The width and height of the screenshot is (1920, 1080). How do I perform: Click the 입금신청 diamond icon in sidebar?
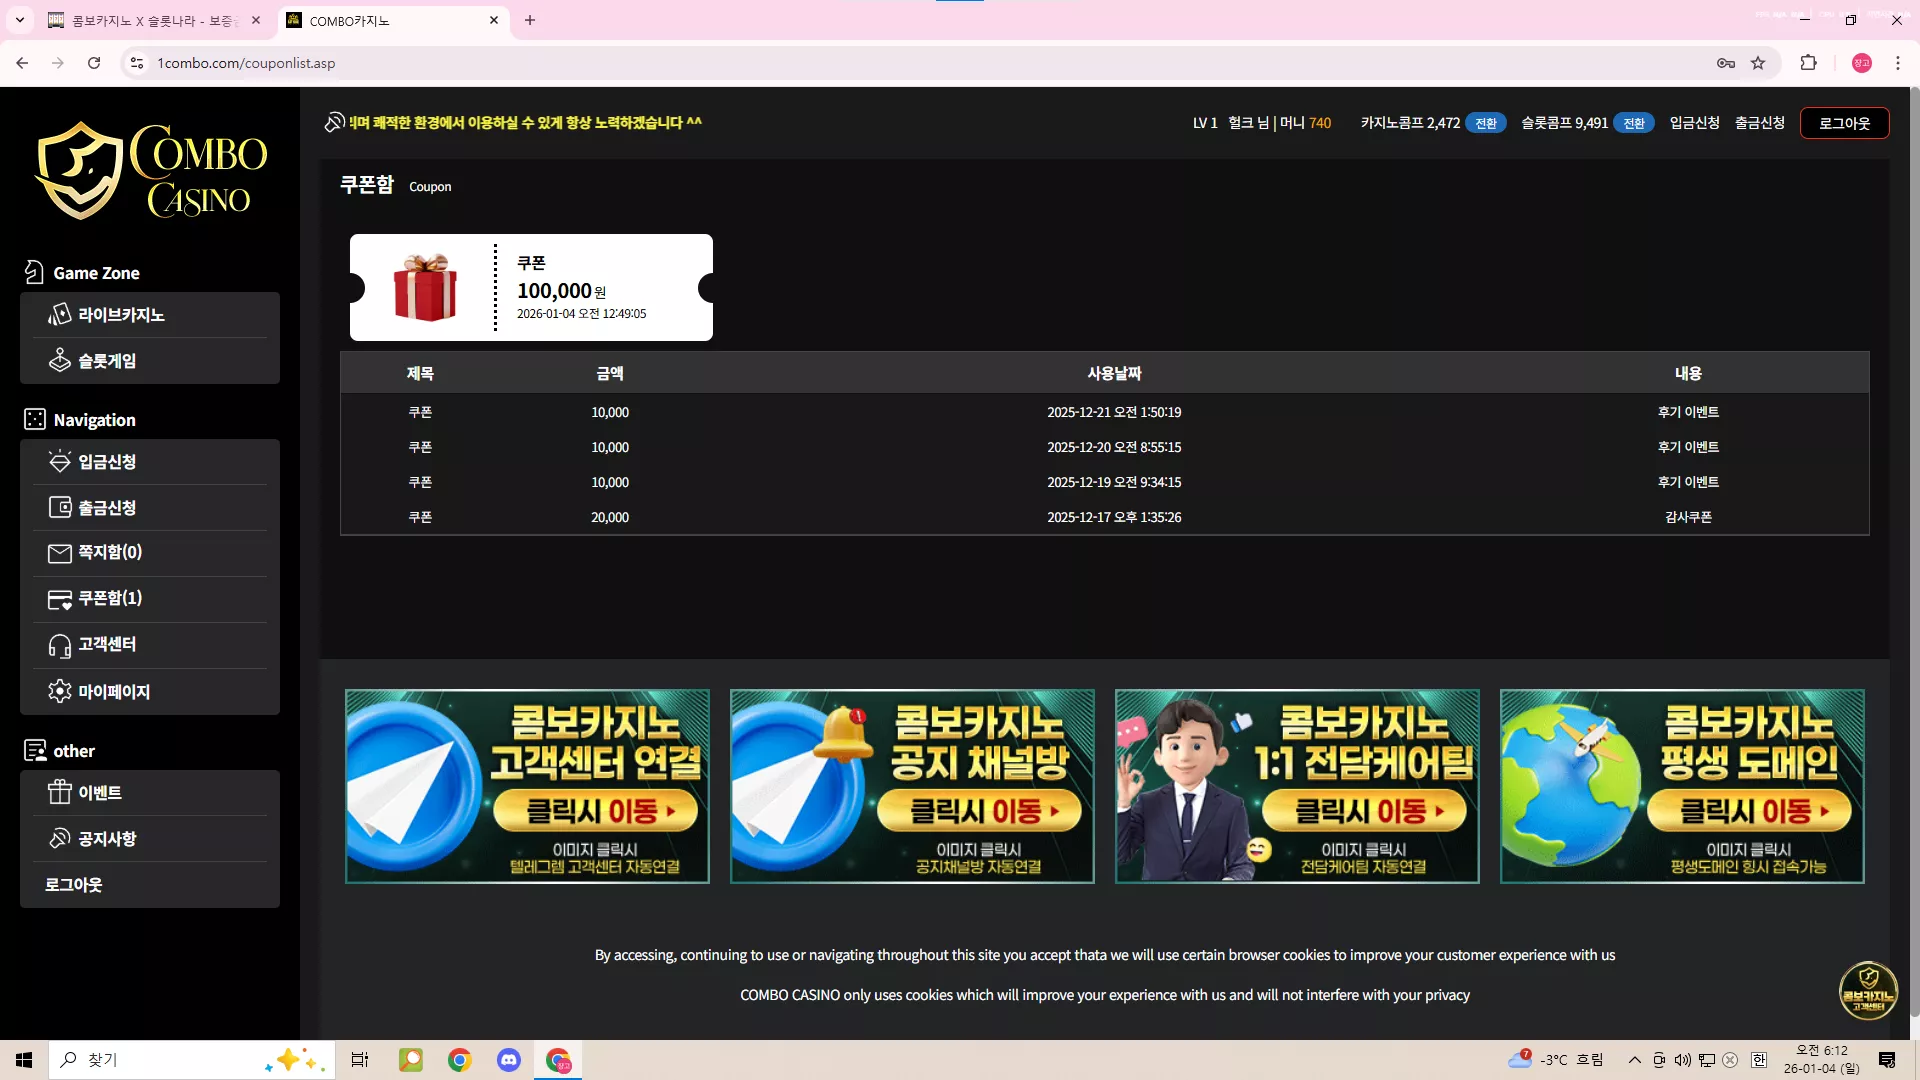click(59, 461)
